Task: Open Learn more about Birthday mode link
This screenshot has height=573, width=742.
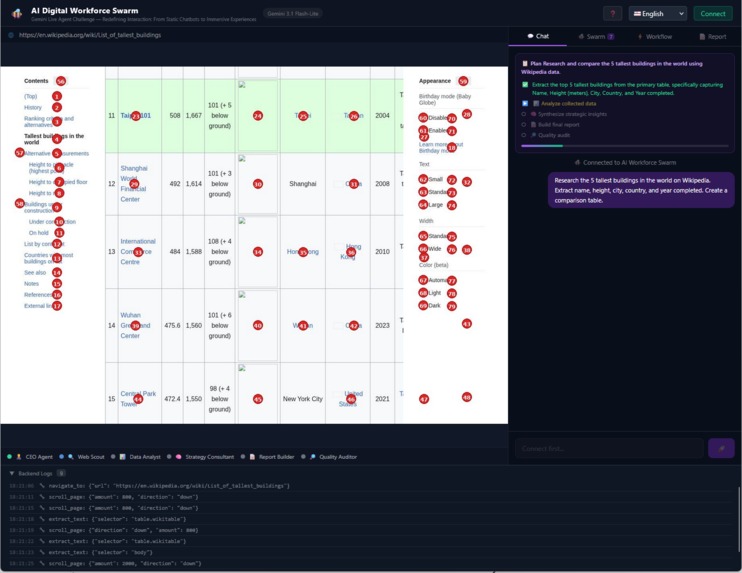Action: (441, 147)
